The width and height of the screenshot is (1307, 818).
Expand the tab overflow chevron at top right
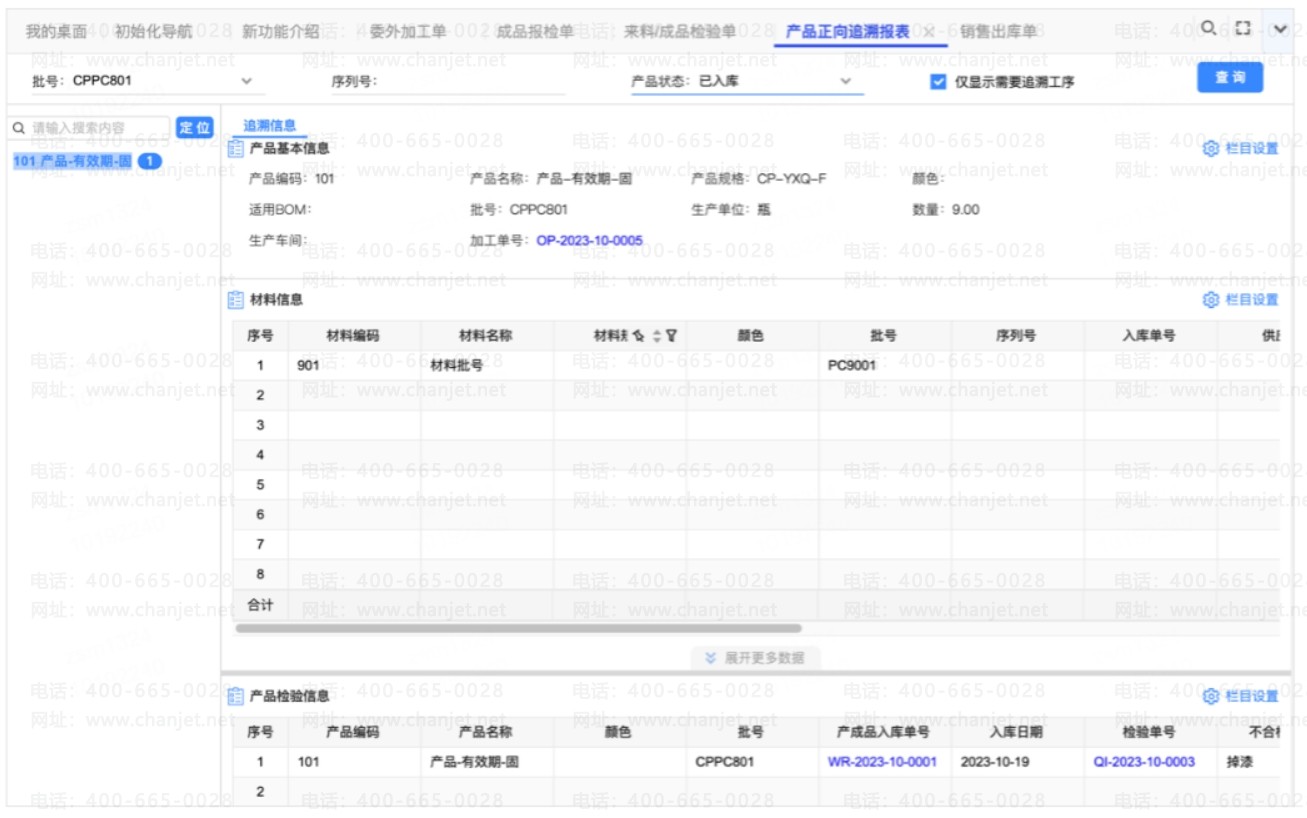[1279, 30]
